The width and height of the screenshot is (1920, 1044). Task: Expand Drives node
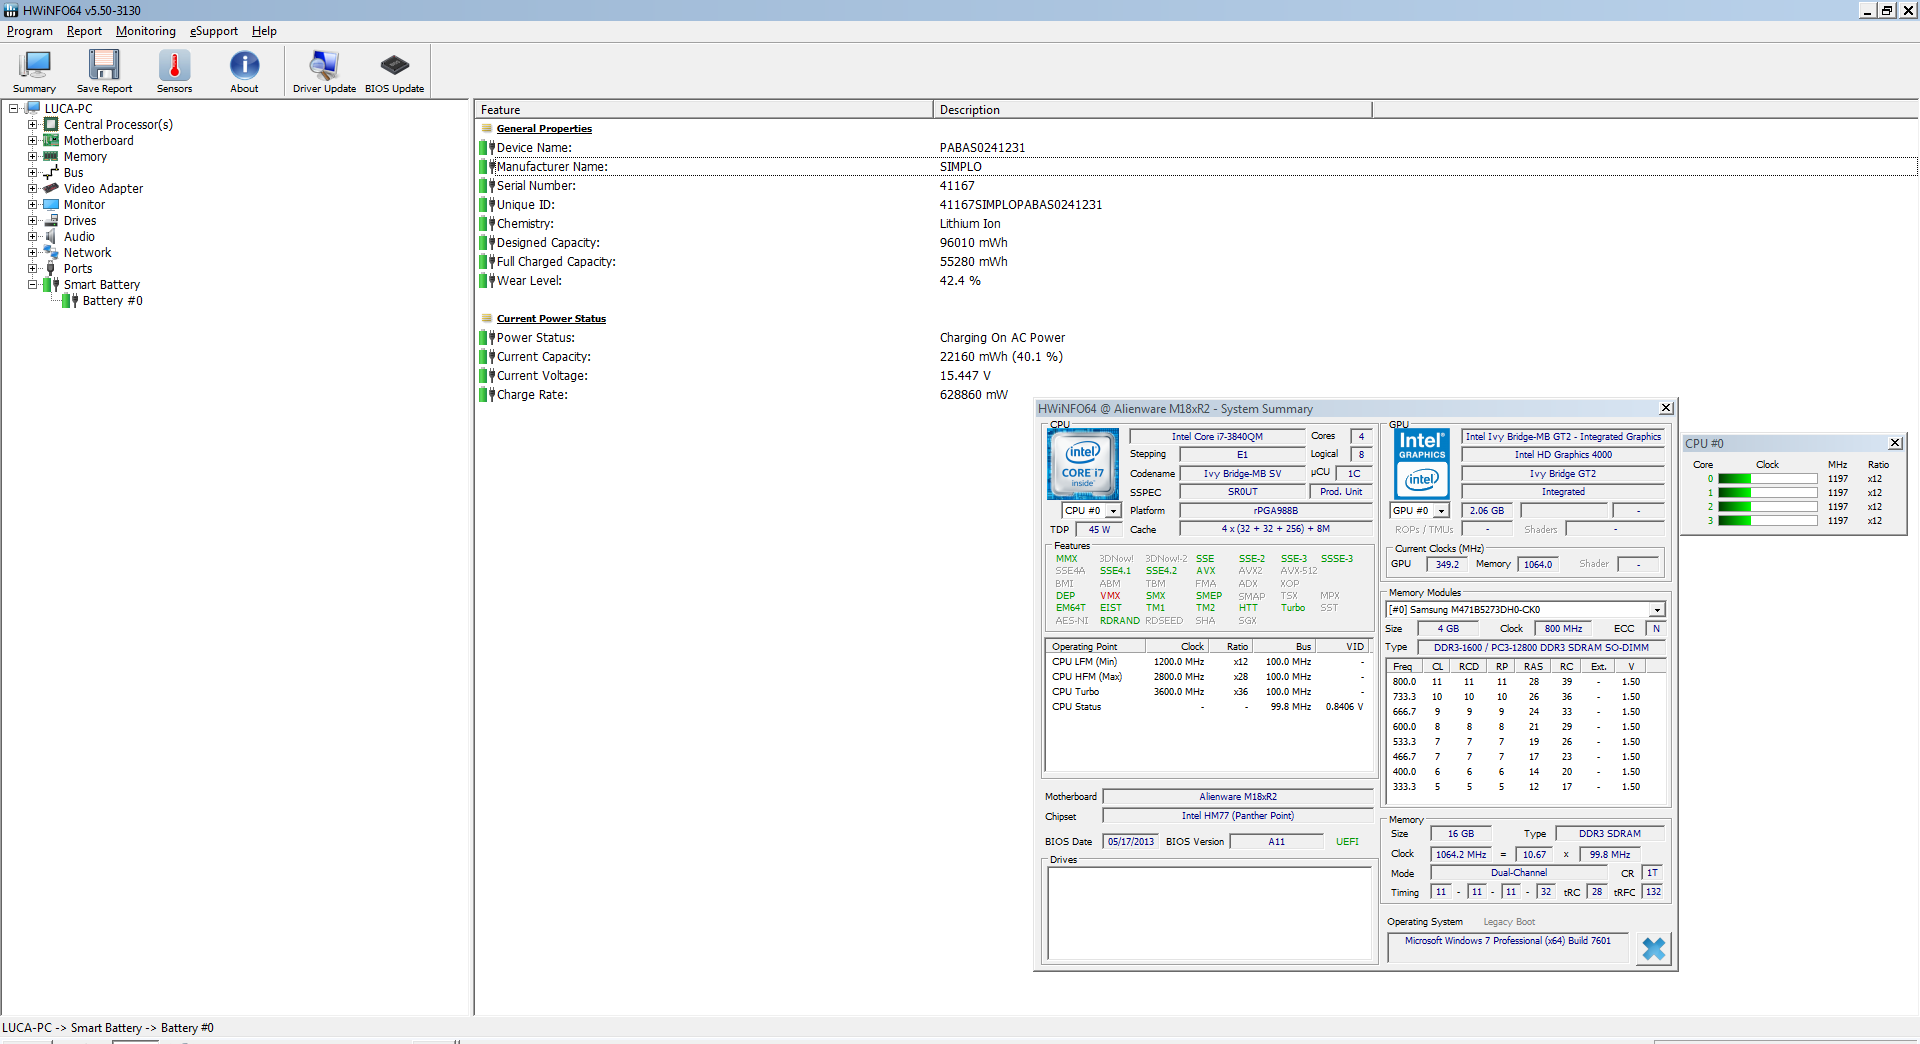pos(32,221)
